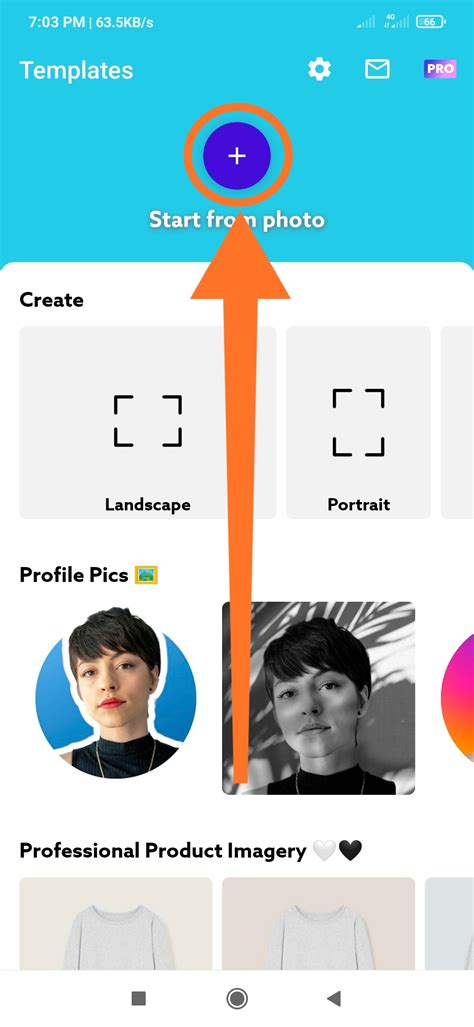Tap the Templates title
The width and height of the screenshot is (474, 1027).
pyautogui.click(x=77, y=70)
